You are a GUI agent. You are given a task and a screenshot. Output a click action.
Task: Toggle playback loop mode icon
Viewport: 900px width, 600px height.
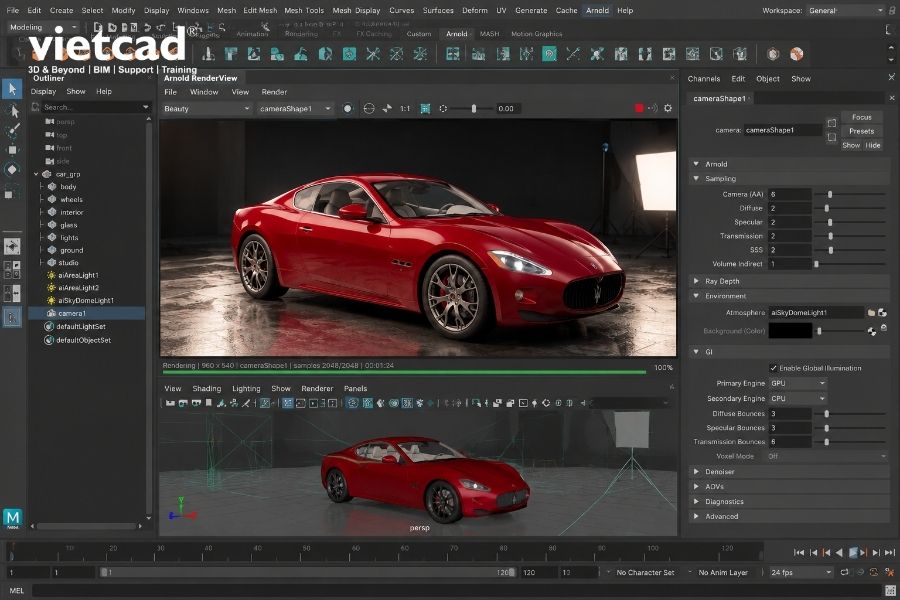pyautogui.click(x=844, y=572)
